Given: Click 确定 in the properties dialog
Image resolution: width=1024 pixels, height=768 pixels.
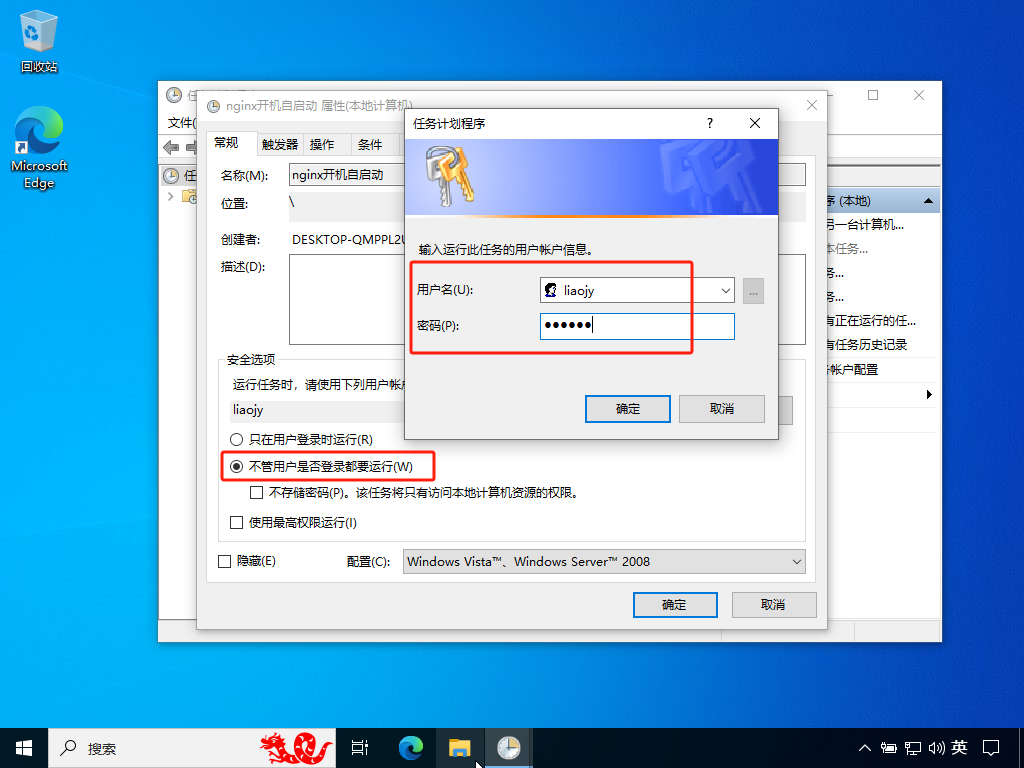Looking at the screenshot, I should coord(675,605).
